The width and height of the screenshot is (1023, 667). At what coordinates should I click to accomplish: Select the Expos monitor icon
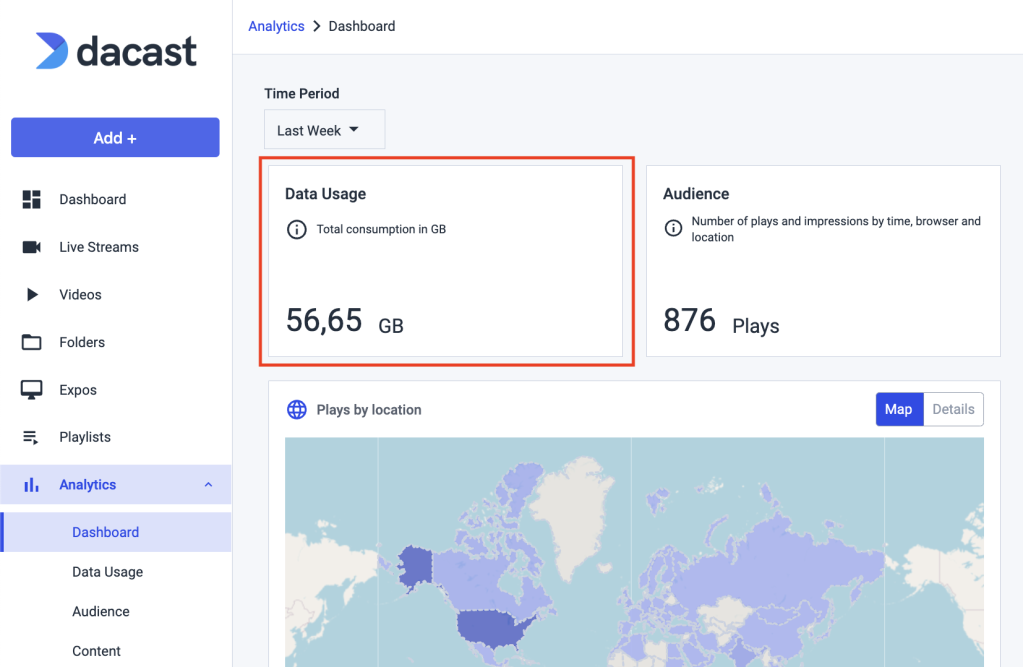pyautogui.click(x=33, y=389)
